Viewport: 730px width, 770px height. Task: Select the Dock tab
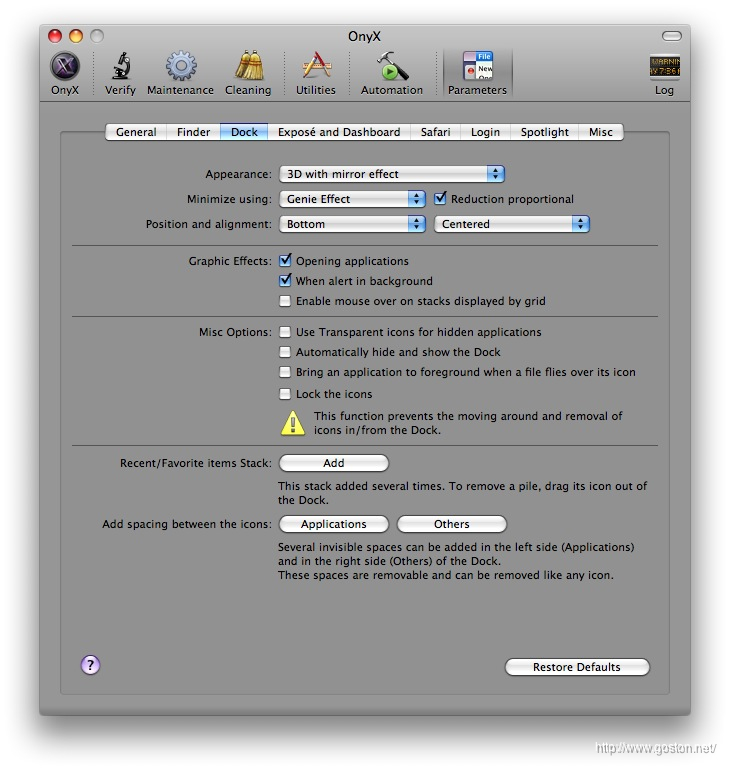(x=244, y=132)
